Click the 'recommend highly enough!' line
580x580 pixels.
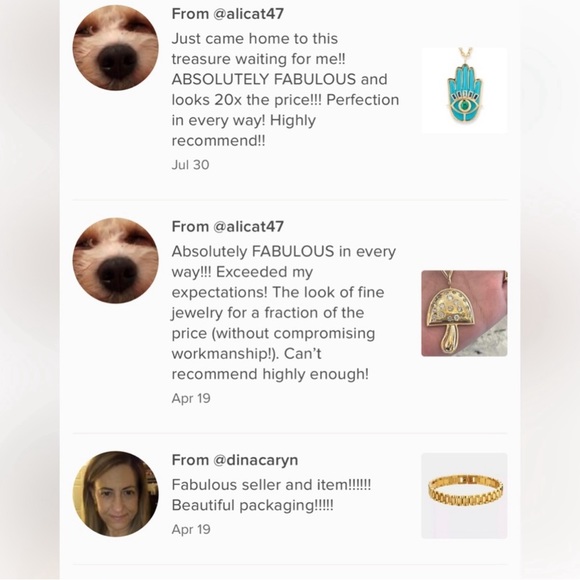270,374
